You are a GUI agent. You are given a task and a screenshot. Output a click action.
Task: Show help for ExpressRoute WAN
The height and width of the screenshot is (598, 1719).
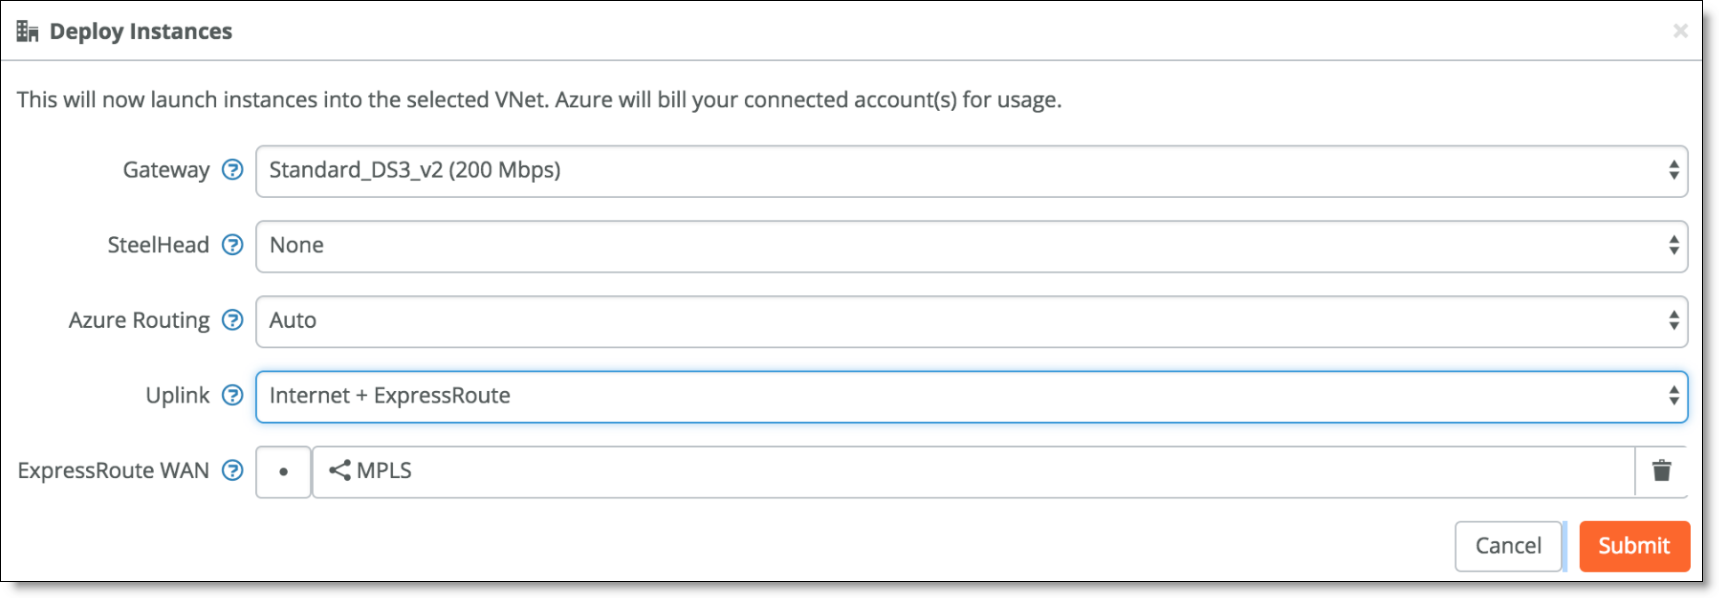(232, 470)
